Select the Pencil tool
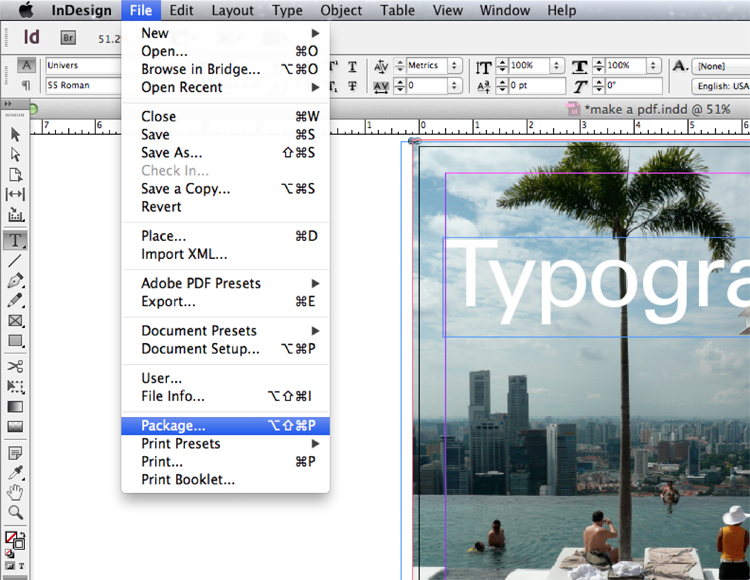750x580 pixels. coord(15,300)
